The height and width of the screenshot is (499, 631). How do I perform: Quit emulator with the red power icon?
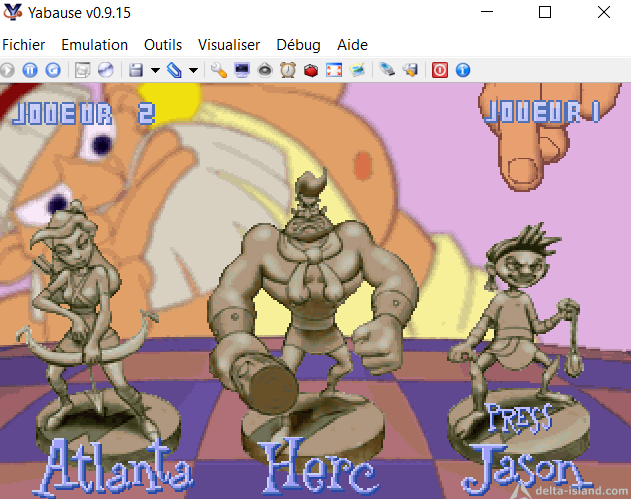click(440, 70)
